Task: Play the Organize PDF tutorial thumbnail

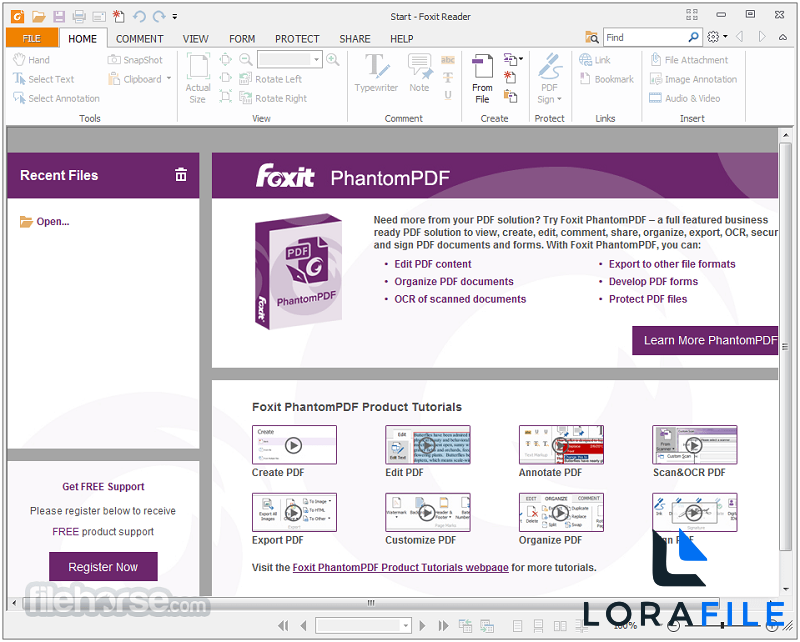Action: point(561,512)
